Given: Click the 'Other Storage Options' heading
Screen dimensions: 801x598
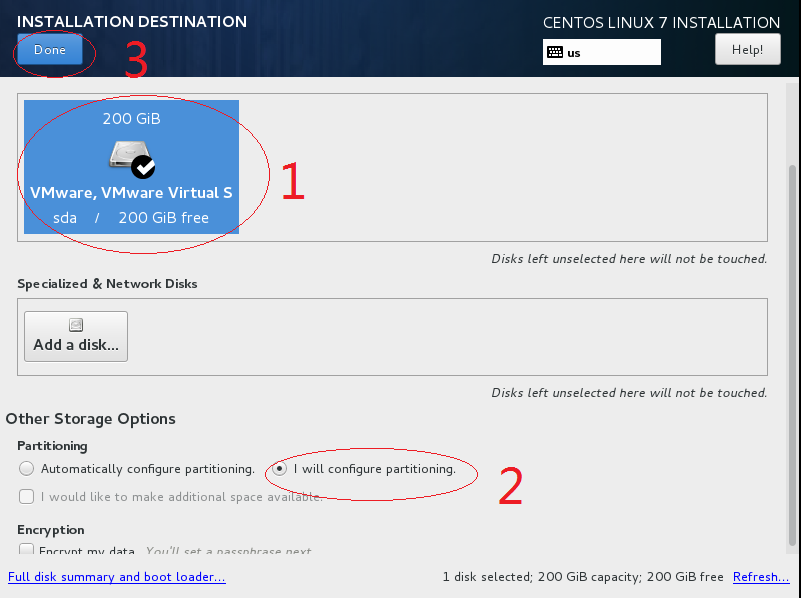Looking at the screenshot, I should [x=90, y=419].
